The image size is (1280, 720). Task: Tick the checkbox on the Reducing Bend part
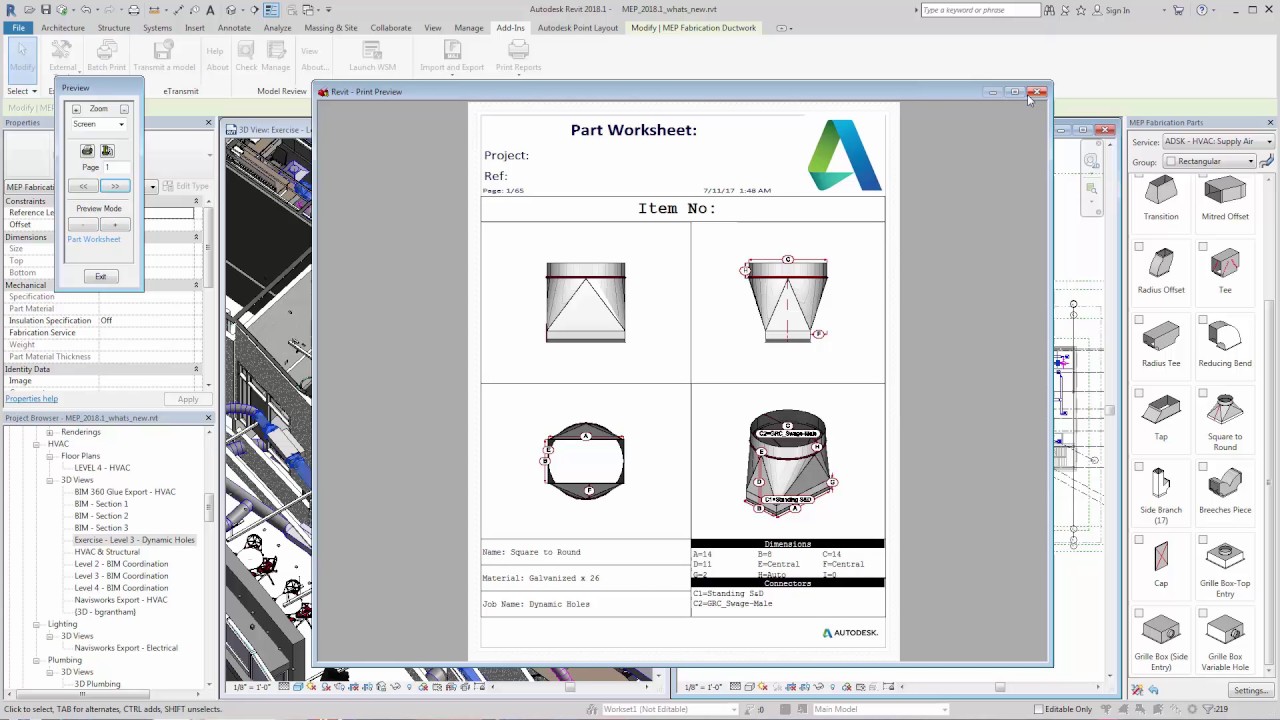point(1203,320)
